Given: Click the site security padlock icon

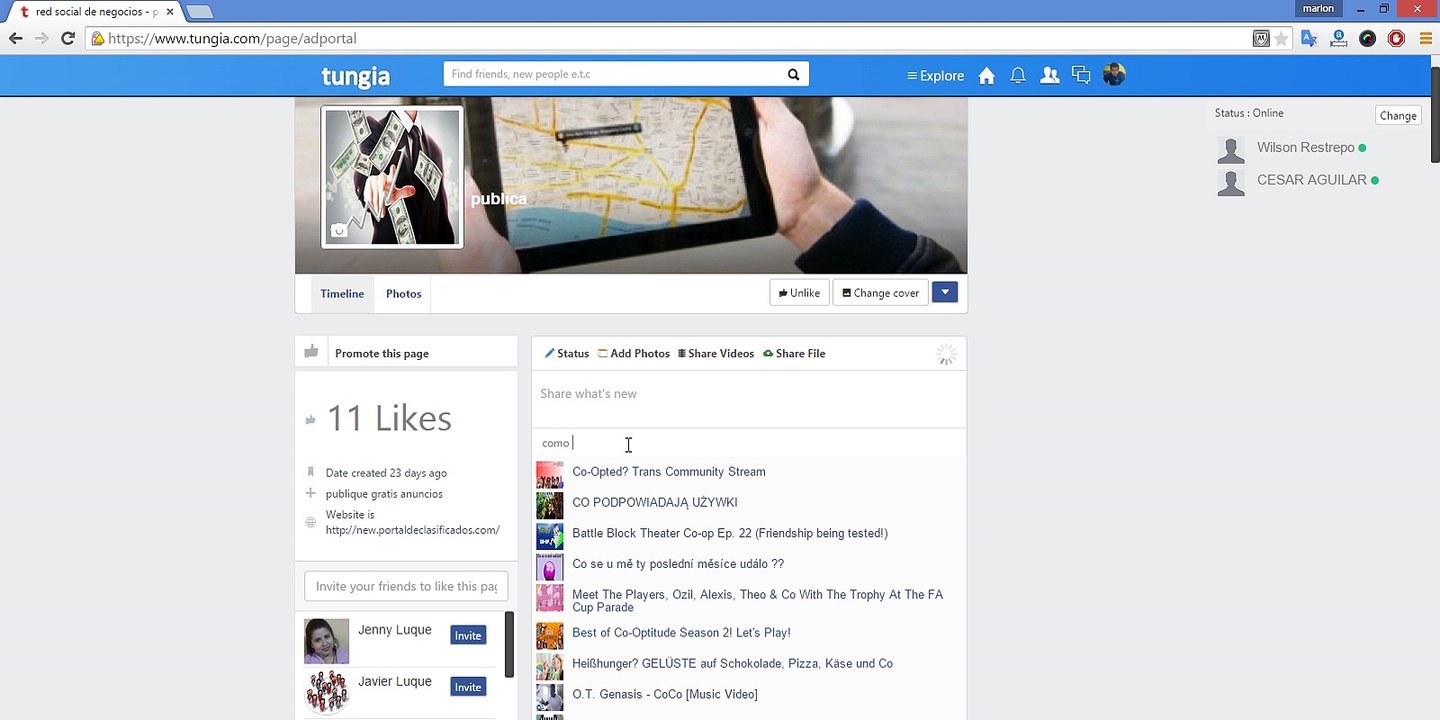Looking at the screenshot, I should (97, 39).
